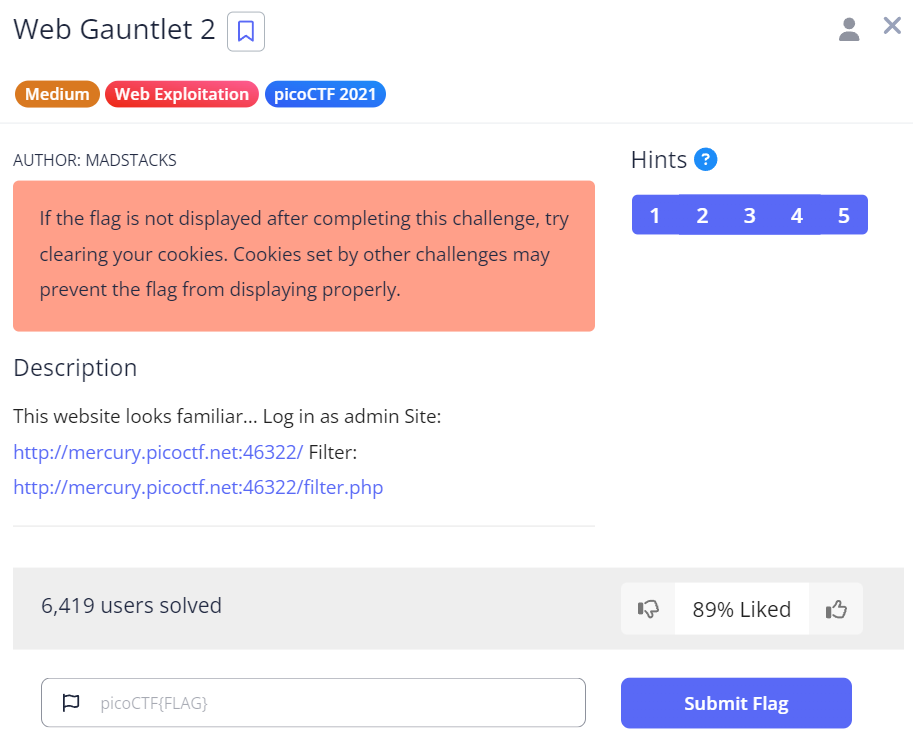Bookmark the Web Gauntlet 2 challenge
The image size is (913, 737).
tap(246, 32)
